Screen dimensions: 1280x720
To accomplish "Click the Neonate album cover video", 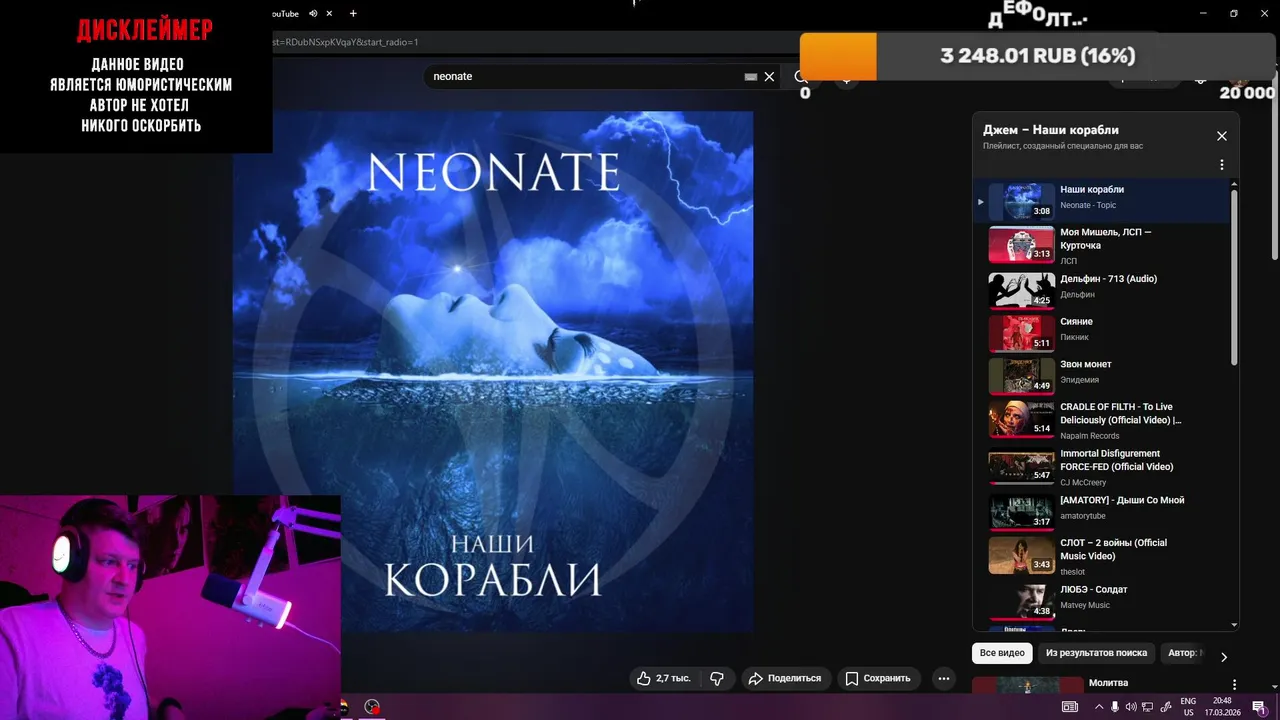I will [x=493, y=371].
